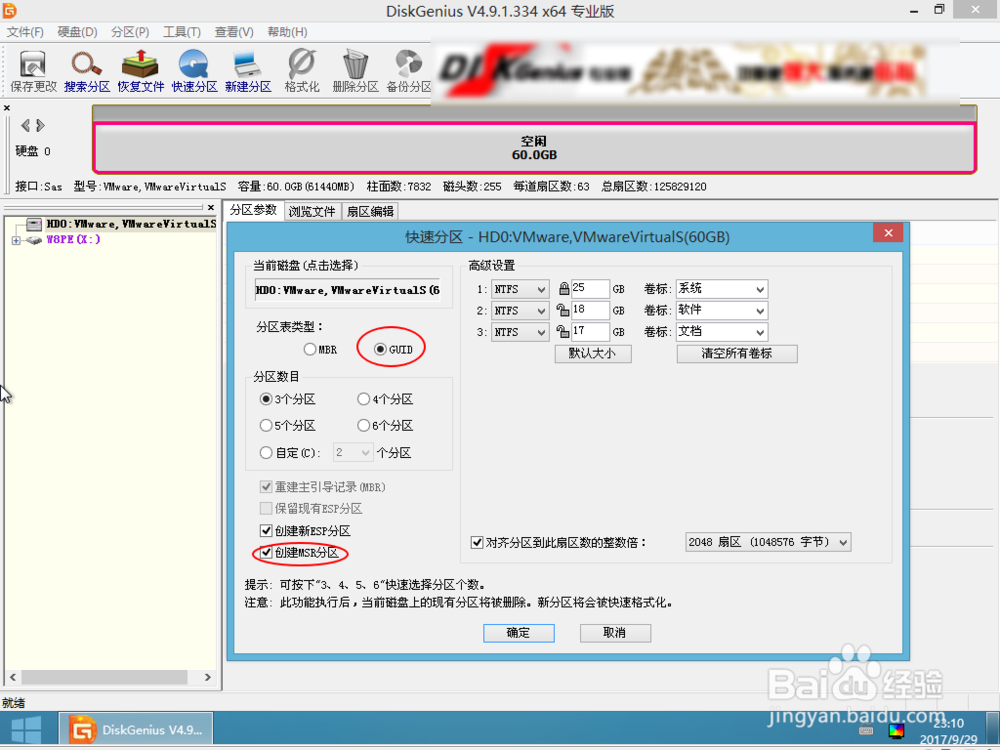
Task: Click Default Size (默认大小) button
Action: [592, 353]
